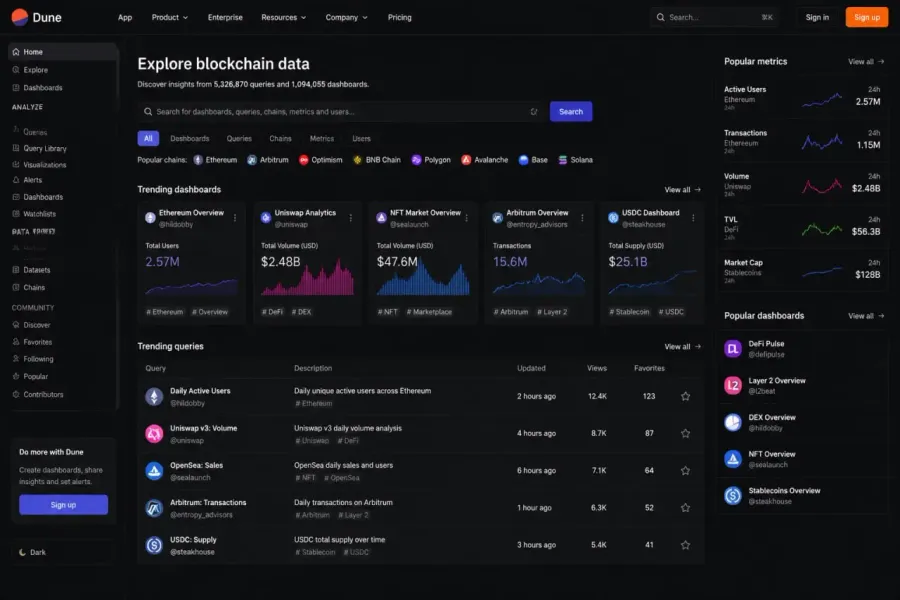
Task: Favorite the Daily Active Users query star
Action: click(685, 396)
